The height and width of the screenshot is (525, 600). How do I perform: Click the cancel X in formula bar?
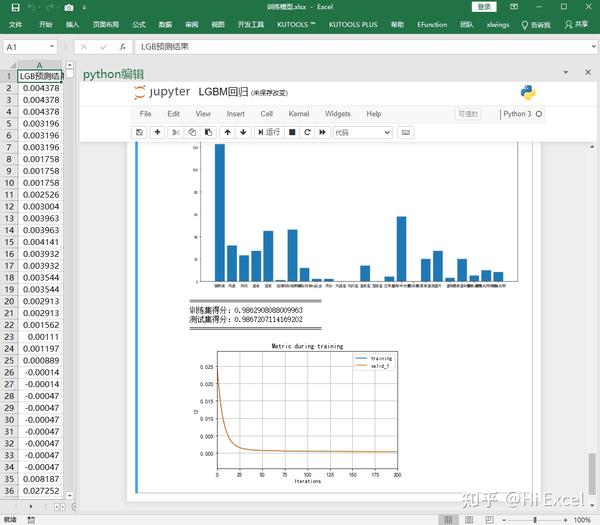pyautogui.click(x=84, y=47)
